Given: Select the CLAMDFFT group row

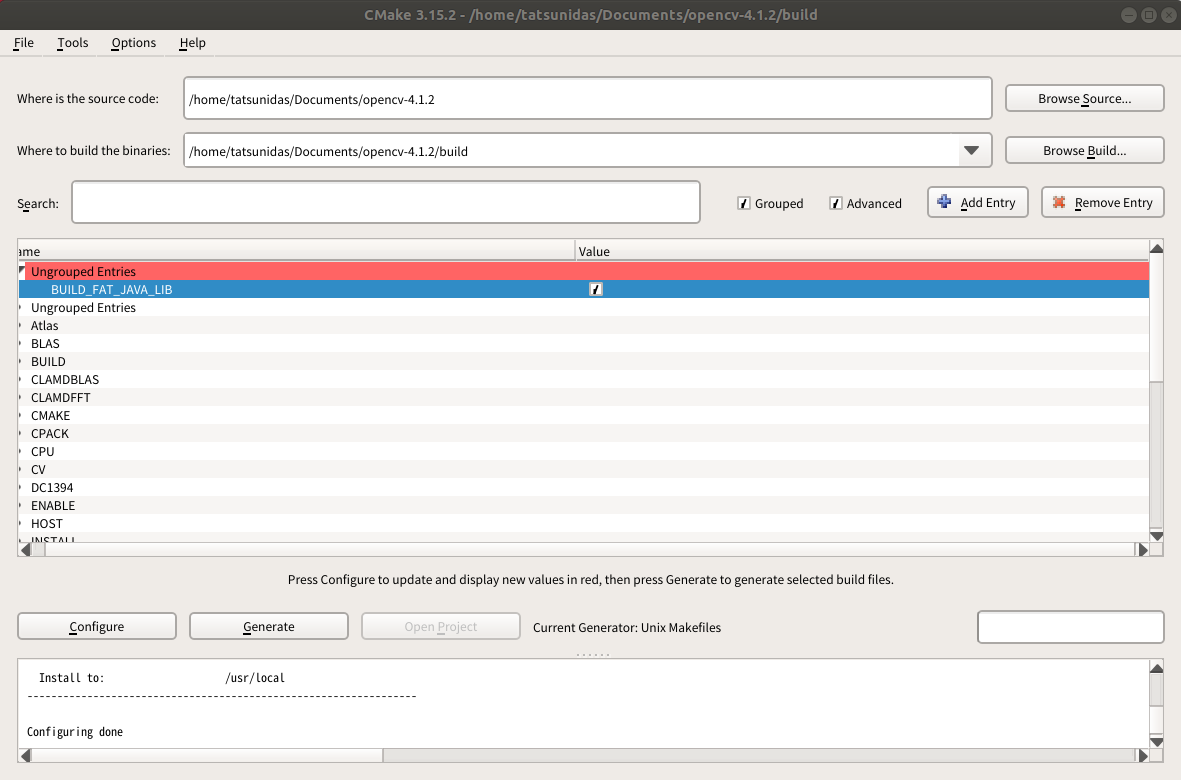Looking at the screenshot, I should click(584, 398).
